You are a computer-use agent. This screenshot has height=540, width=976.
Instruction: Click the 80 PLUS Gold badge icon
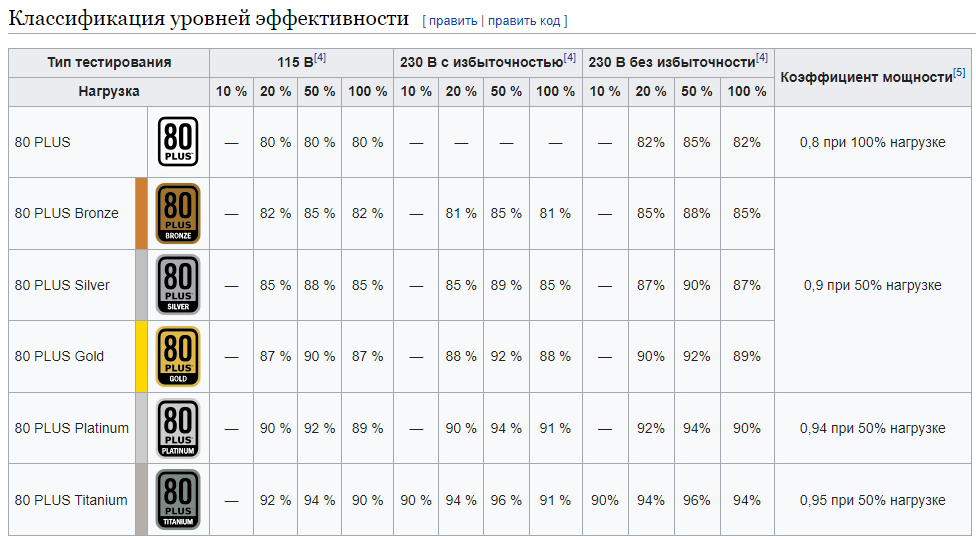pyautogui.click(x=178, y=356)
